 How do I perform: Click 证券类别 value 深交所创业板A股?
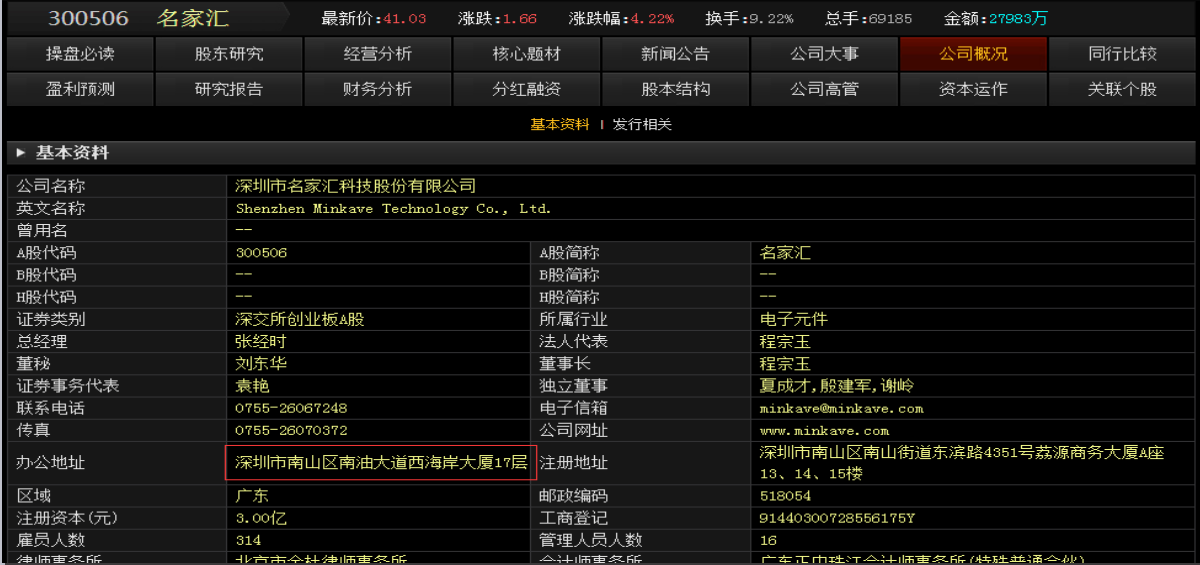click(x=300, y=319)
